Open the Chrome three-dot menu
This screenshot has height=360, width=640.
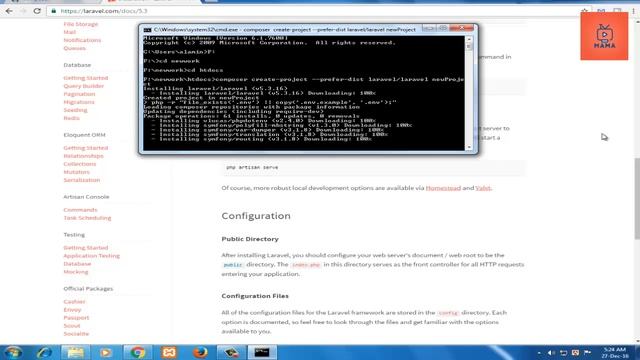(x=633, y=11)
